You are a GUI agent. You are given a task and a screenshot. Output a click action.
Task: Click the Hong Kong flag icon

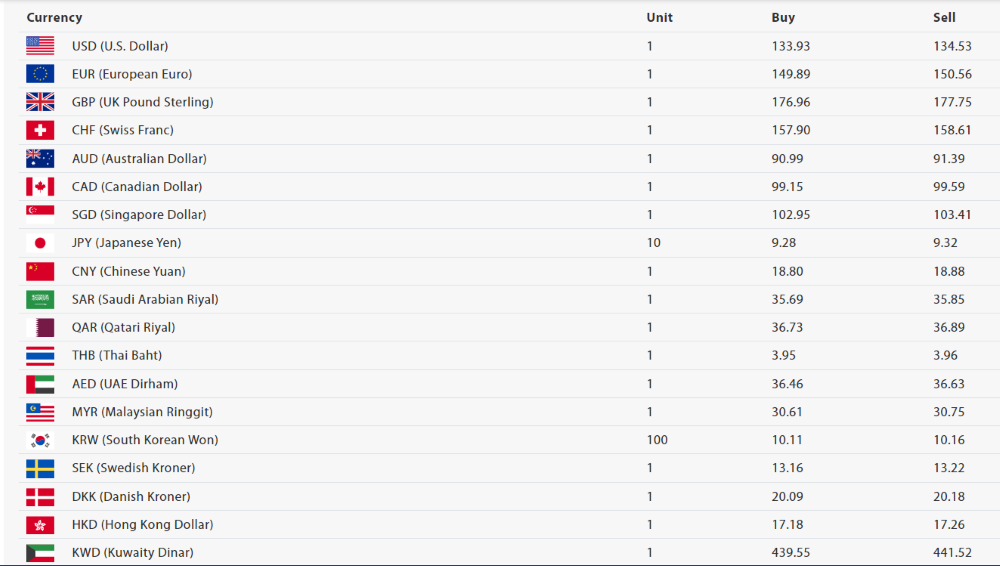[x=40, y=525]
